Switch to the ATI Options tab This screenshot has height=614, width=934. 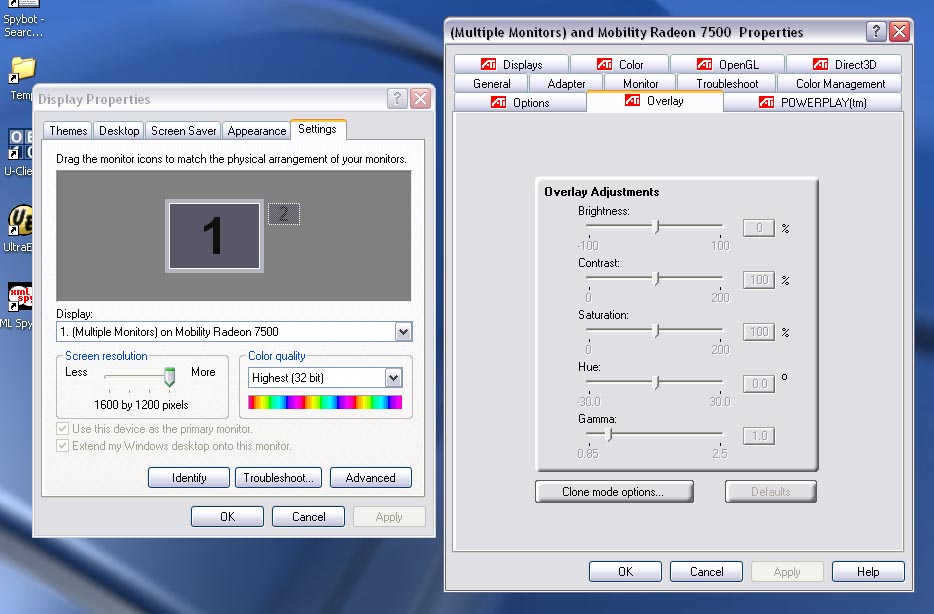tap(520, 102)
